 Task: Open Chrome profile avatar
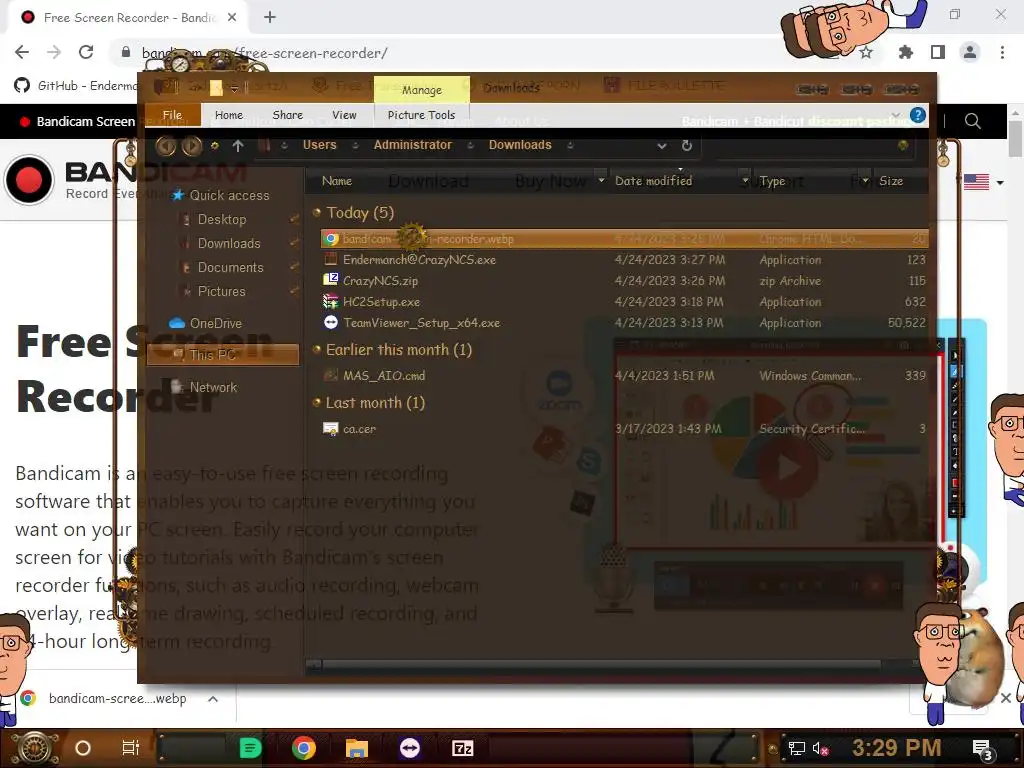pyautogui.click(x=970, y=52)
